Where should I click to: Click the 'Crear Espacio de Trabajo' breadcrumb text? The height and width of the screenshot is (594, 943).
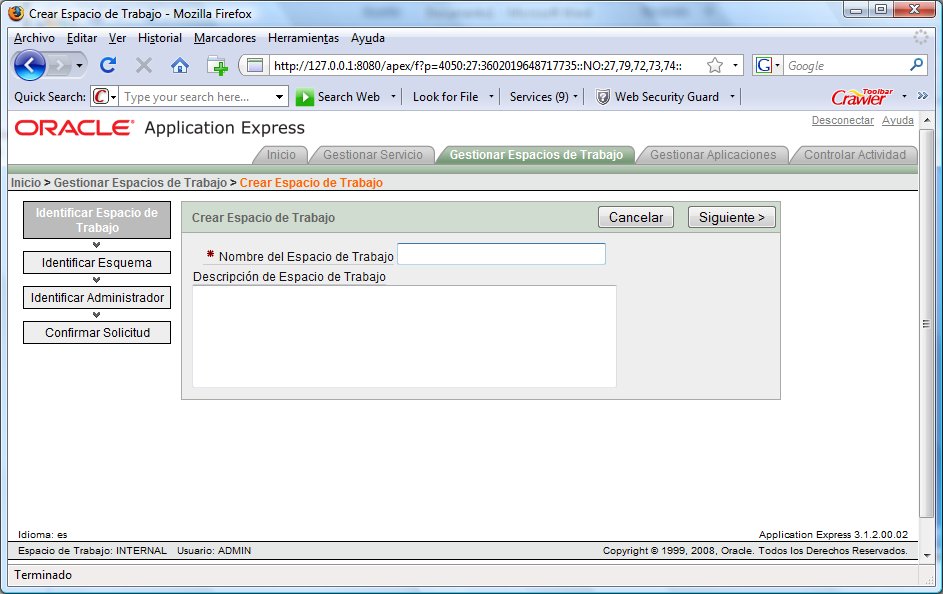[311, 183]
